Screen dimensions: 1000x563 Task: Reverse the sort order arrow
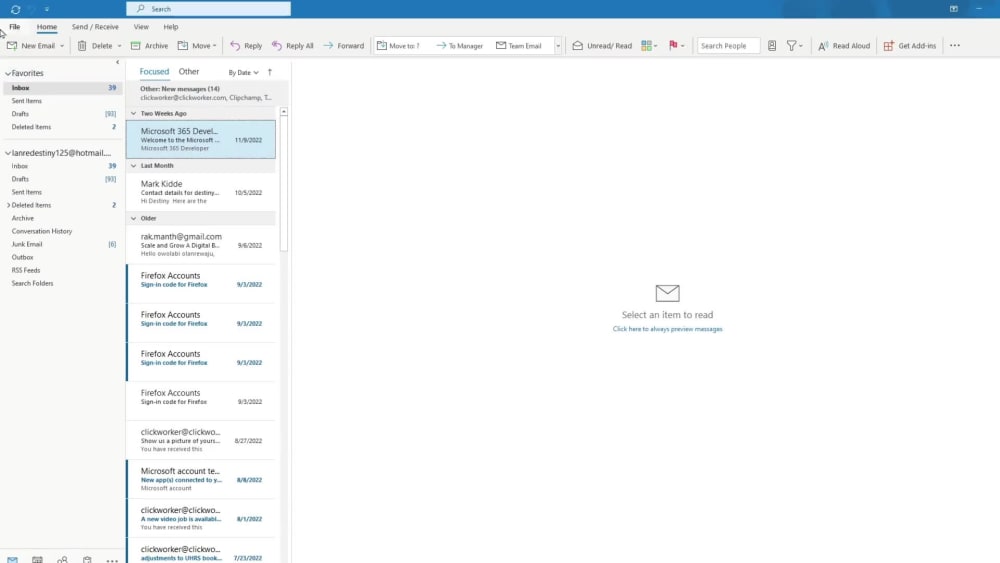pyautogui.click(x=270, y=72)
